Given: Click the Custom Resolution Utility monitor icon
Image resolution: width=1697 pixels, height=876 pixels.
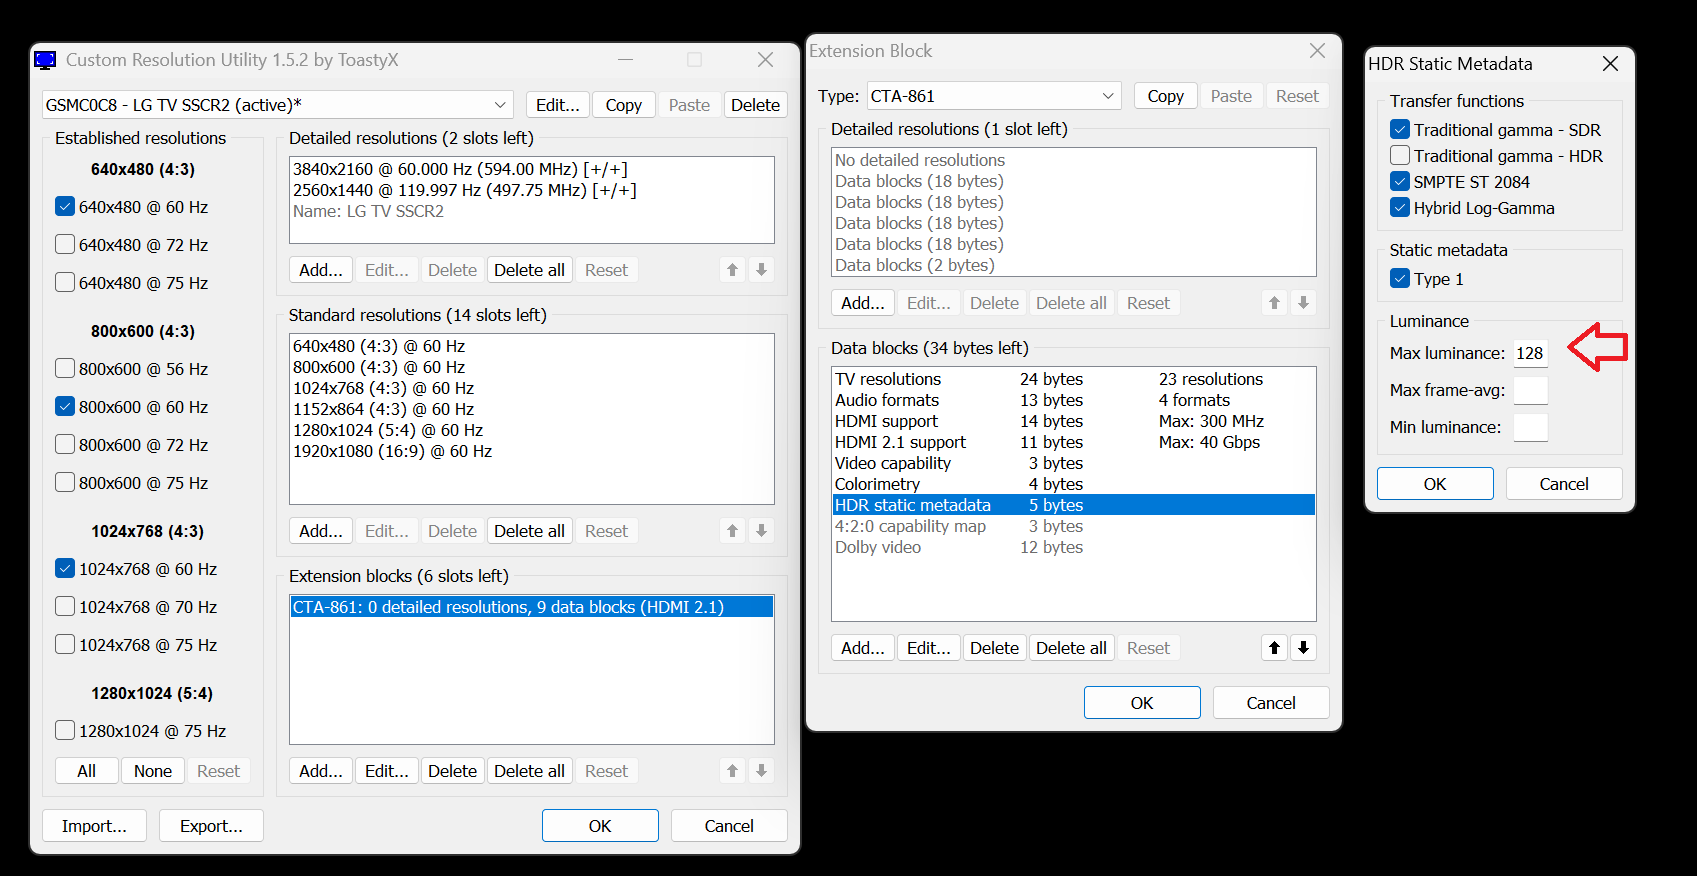Looking at the screenshot, I should 45,60.
